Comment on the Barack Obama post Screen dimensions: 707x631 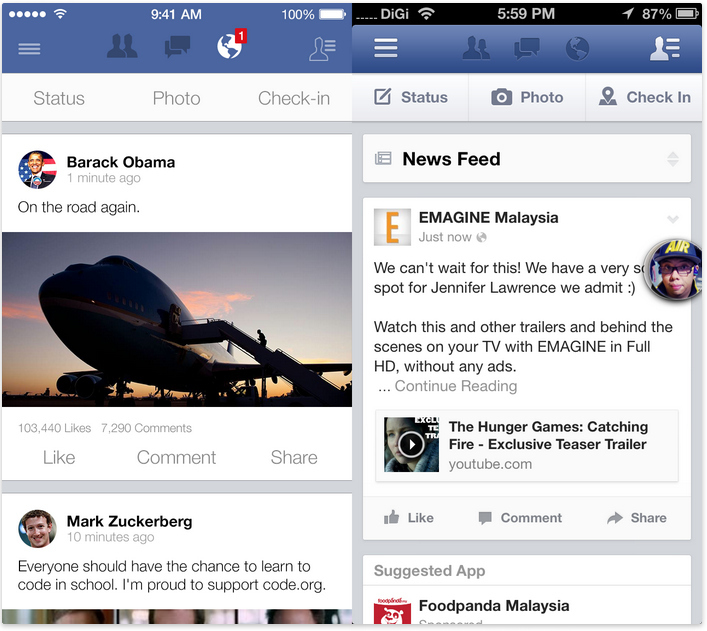[176, 457]
